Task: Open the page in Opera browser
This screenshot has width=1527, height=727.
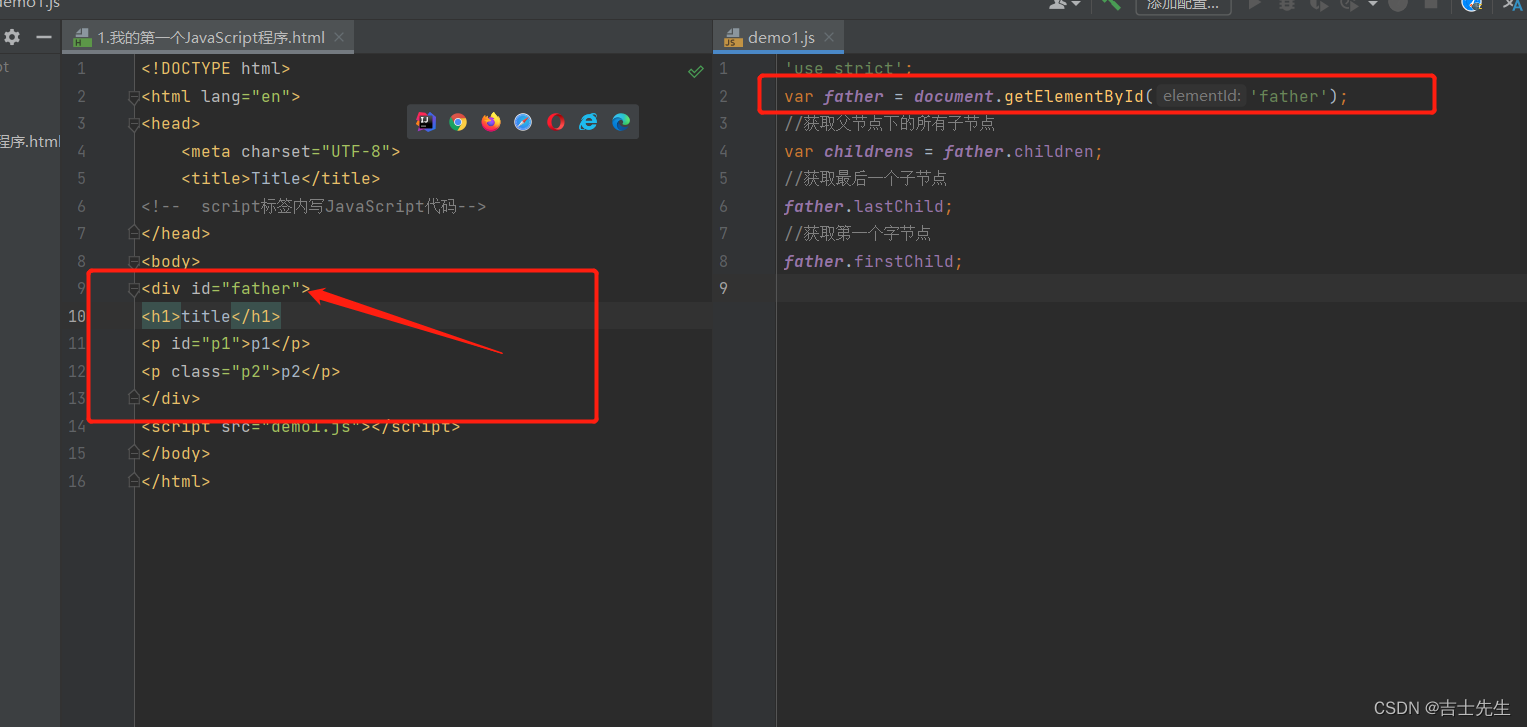Action: pos(556,122)
